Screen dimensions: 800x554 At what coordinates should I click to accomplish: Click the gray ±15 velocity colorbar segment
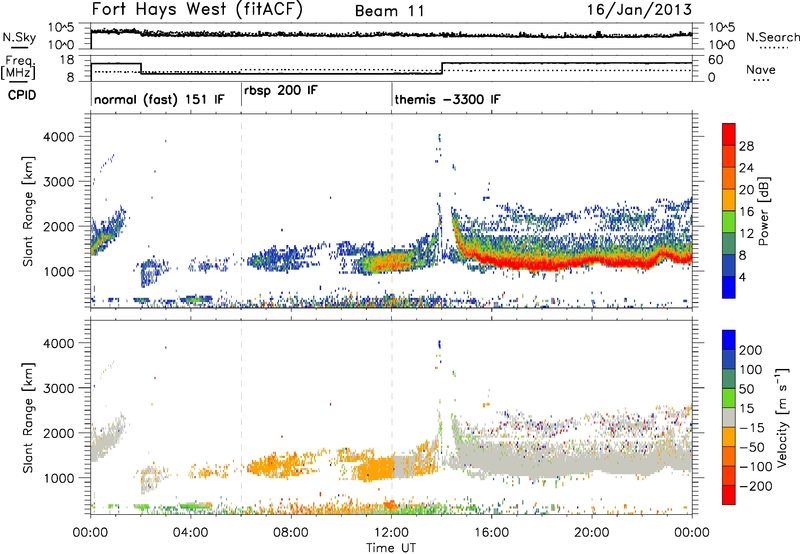tap(729, 417)
